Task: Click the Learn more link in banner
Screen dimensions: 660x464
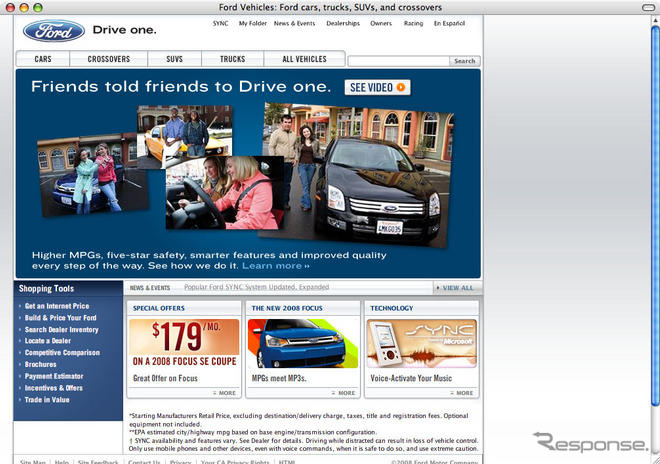Action: coord(276,266)
